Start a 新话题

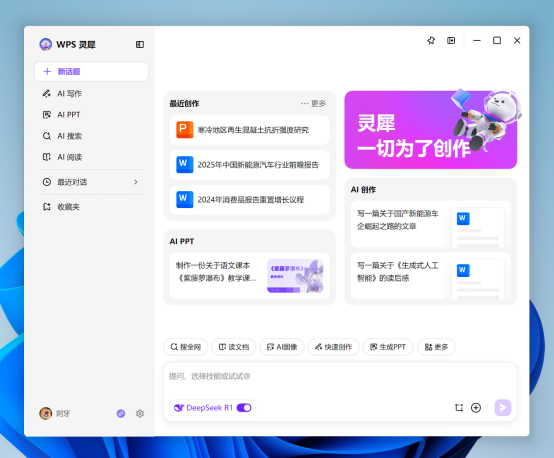point(91,71)
